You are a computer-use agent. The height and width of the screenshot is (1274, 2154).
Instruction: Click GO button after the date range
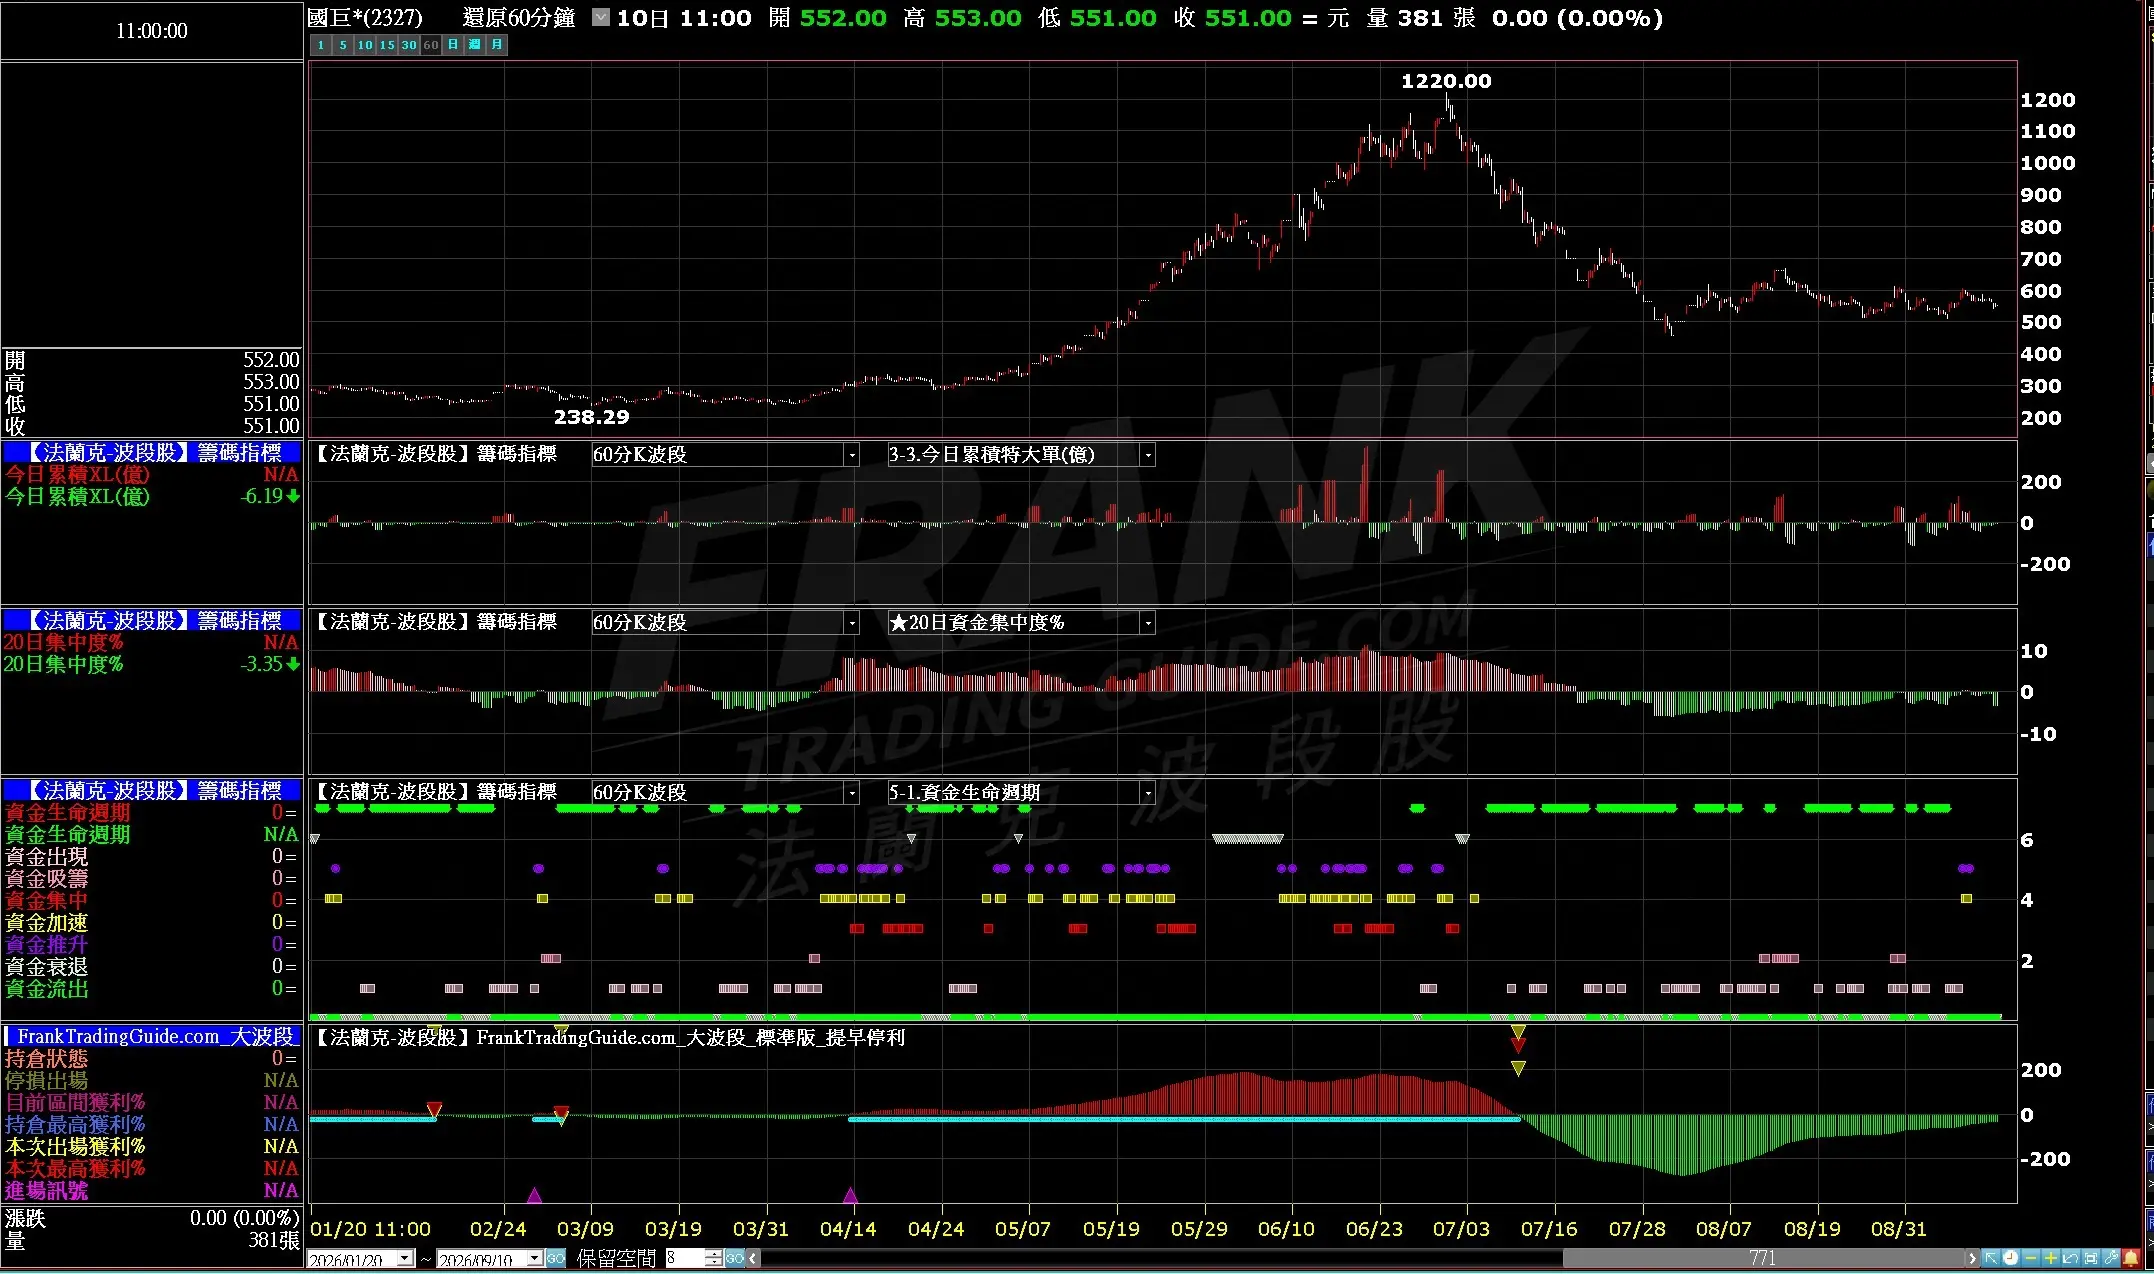coord(556,1258)
